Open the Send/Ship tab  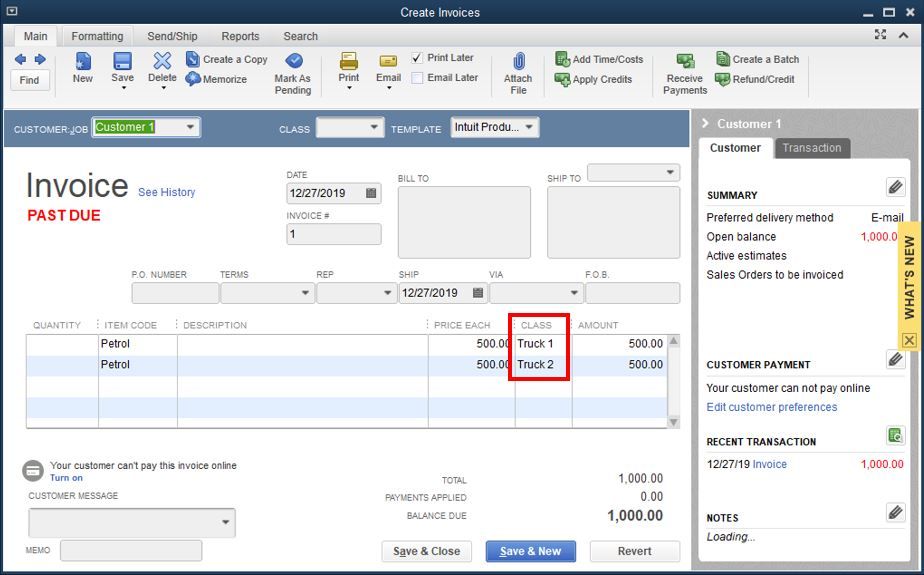(x=172, y=36)
